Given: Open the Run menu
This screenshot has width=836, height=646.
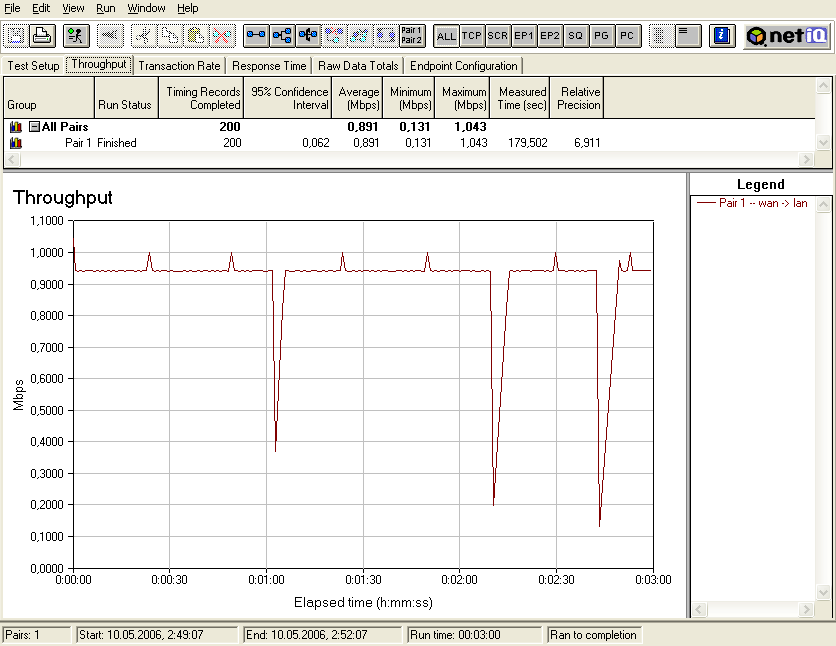Looking at the screenshot, I should pos(106,8).
